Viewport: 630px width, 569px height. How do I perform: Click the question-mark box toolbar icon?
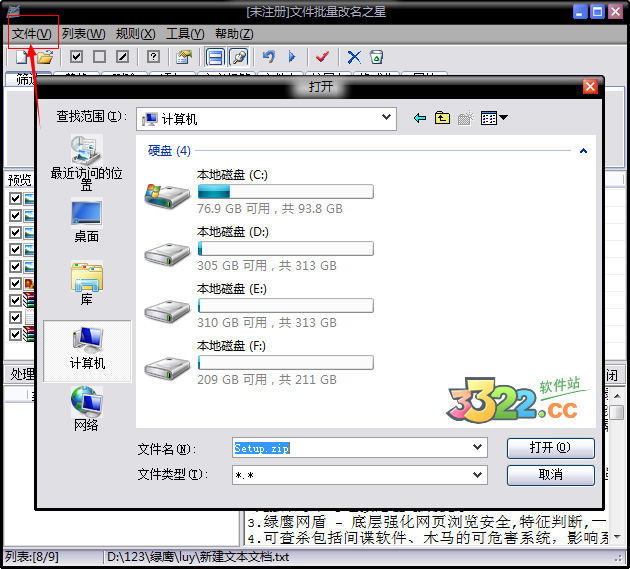(x=153, y=57)
